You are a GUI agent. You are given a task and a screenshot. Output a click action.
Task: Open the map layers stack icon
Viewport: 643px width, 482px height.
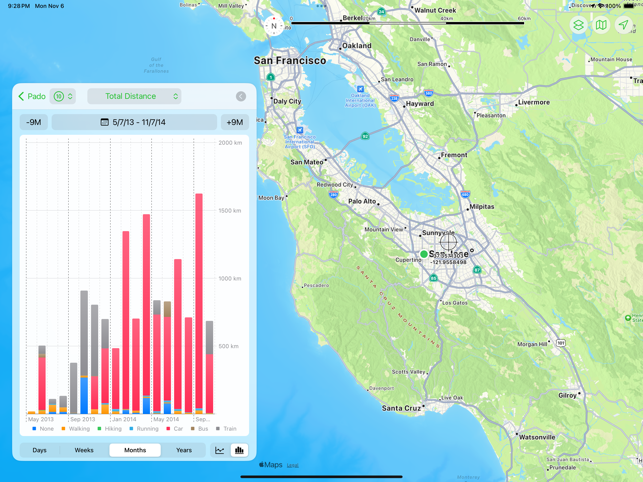578,25
